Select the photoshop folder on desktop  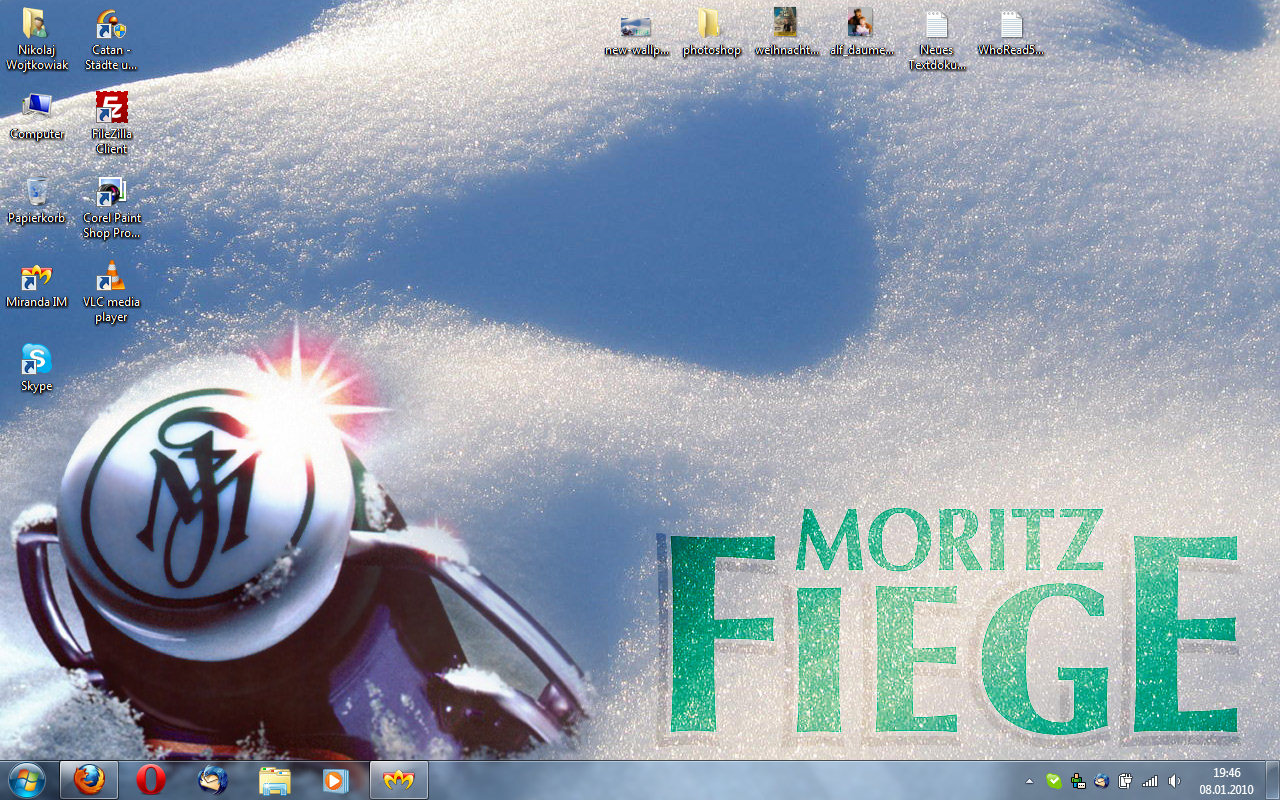point(711,24)
